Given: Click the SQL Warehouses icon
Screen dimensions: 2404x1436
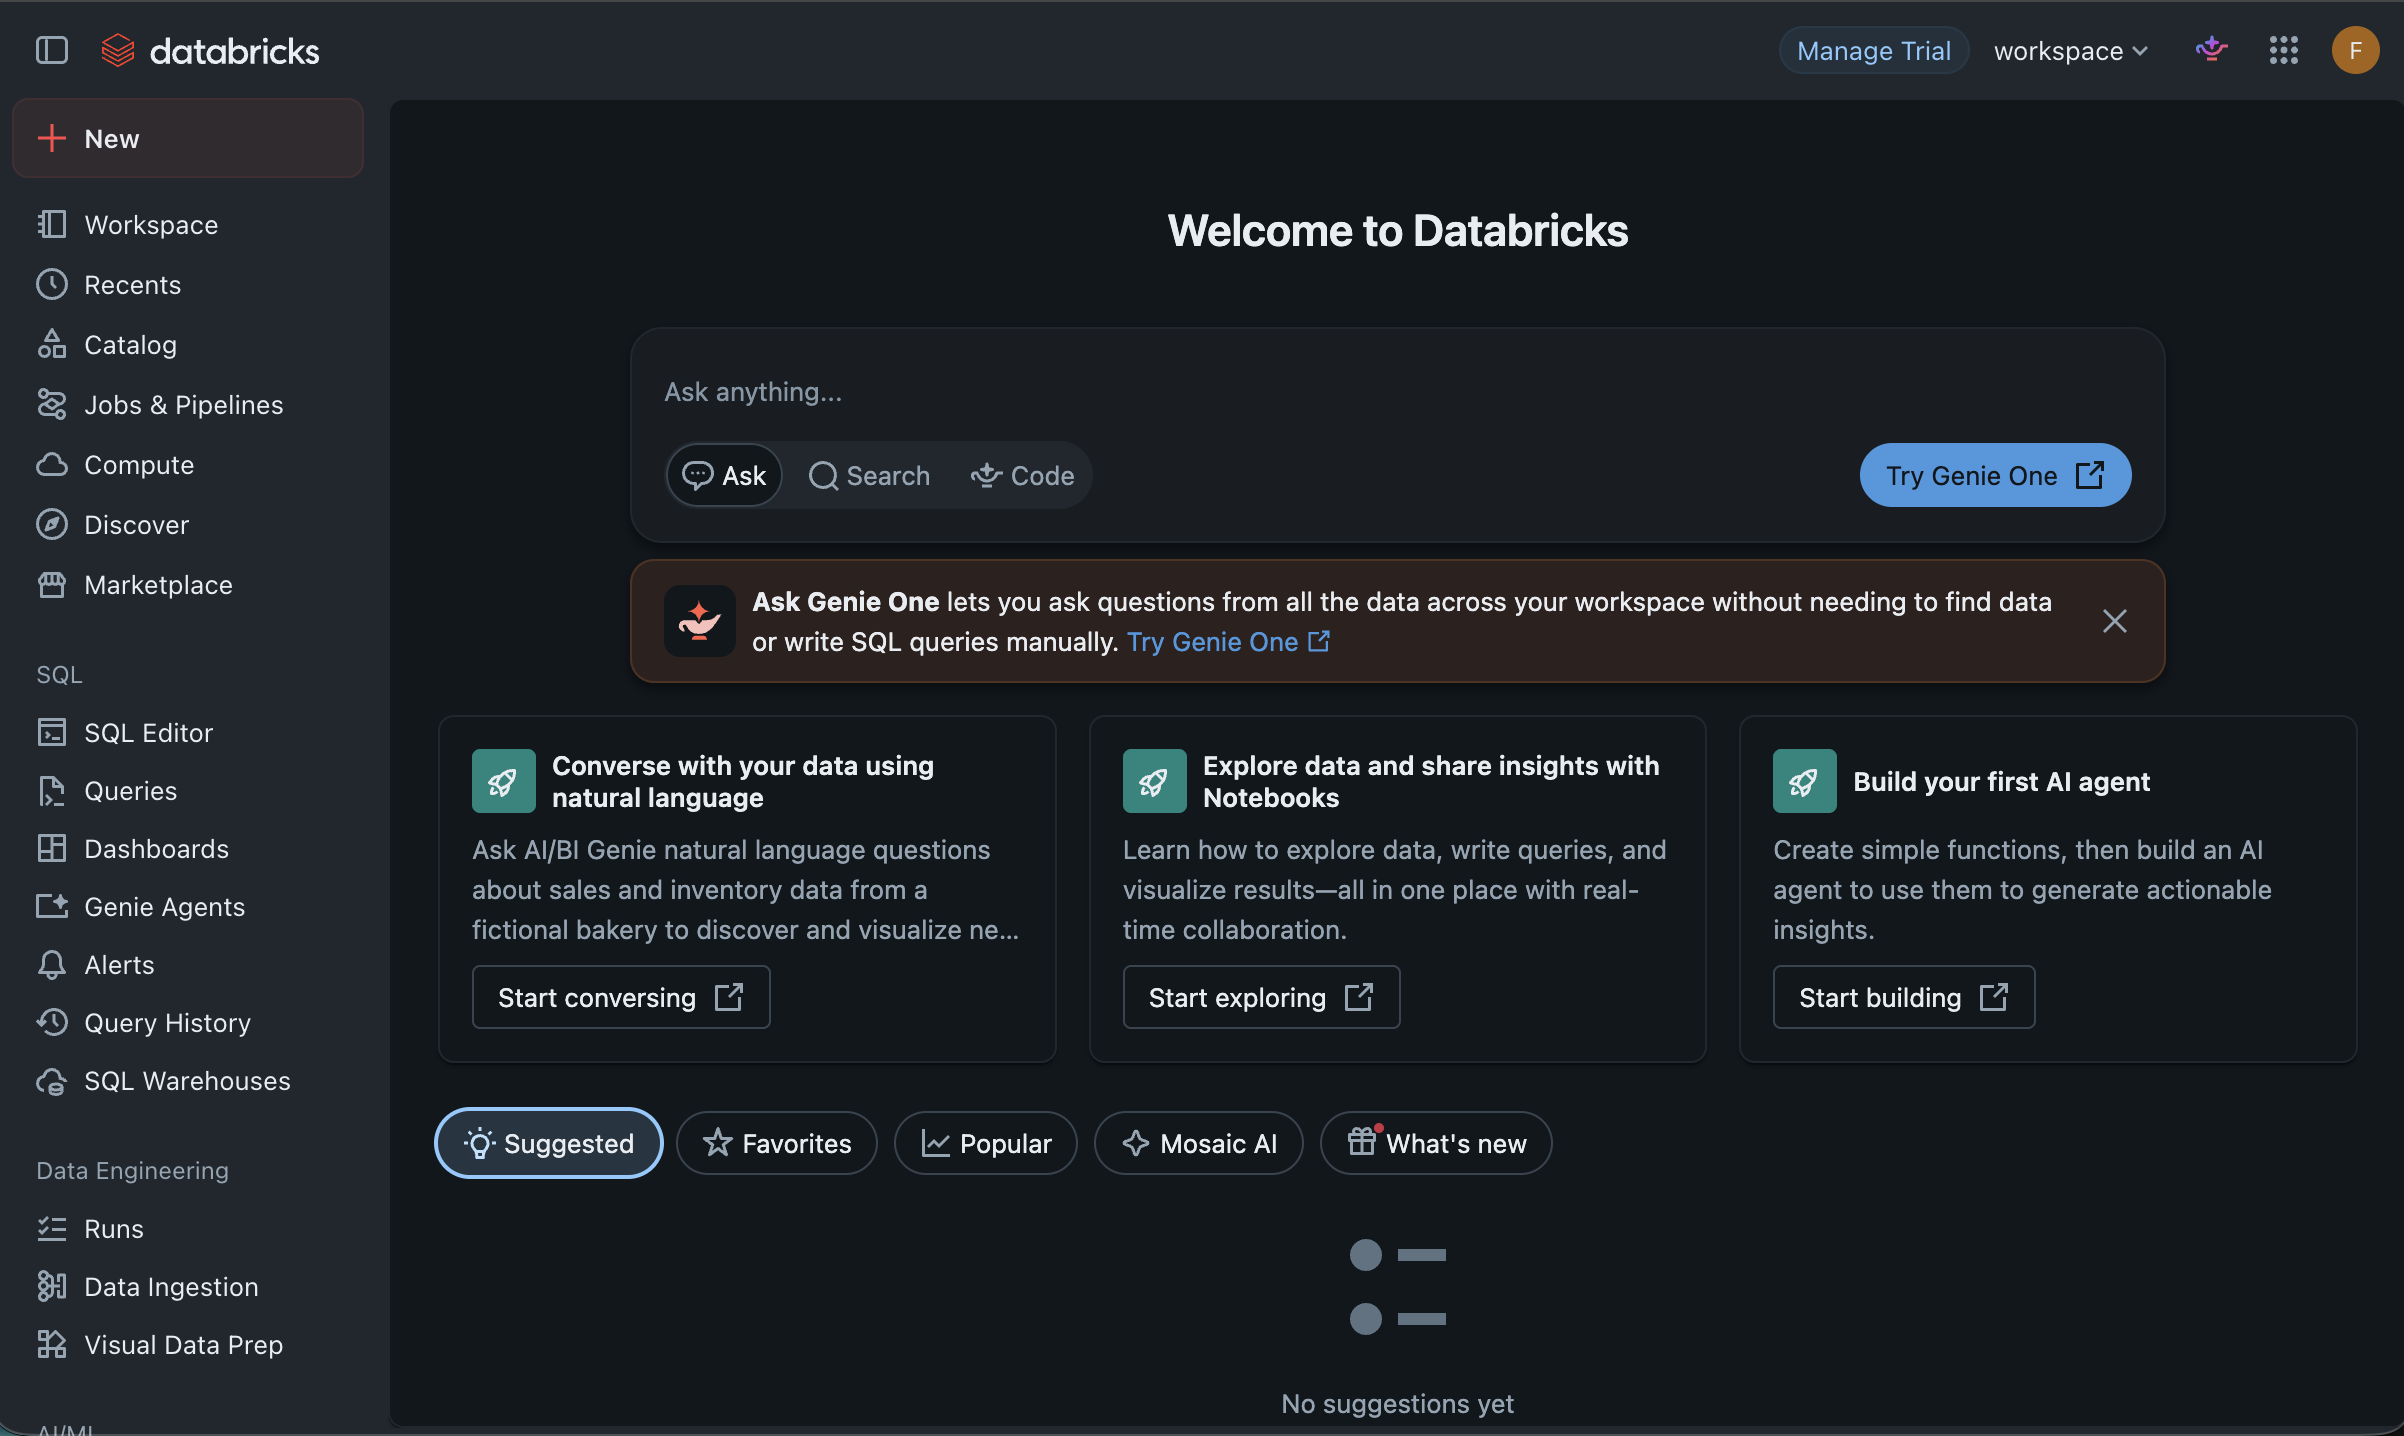Looking at the screenshot, I should pyautogui.click(x=52, y=1080).
